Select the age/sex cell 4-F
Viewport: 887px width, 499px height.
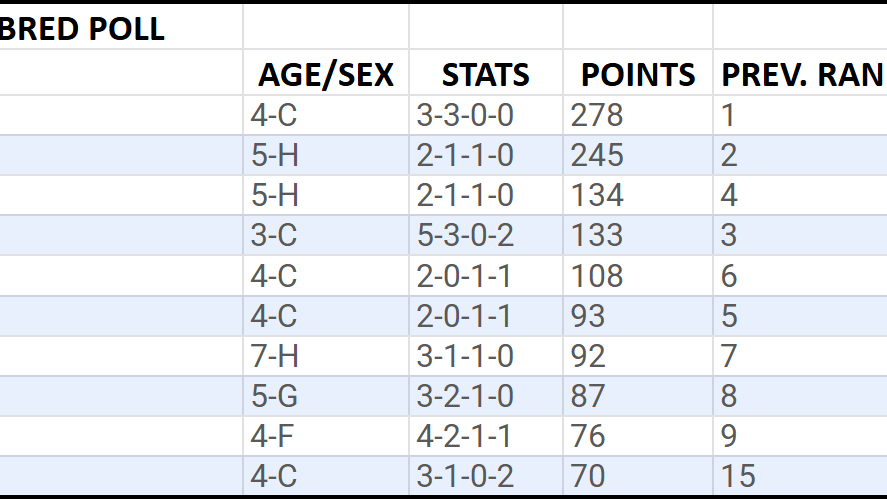click(x=326, y=437)
